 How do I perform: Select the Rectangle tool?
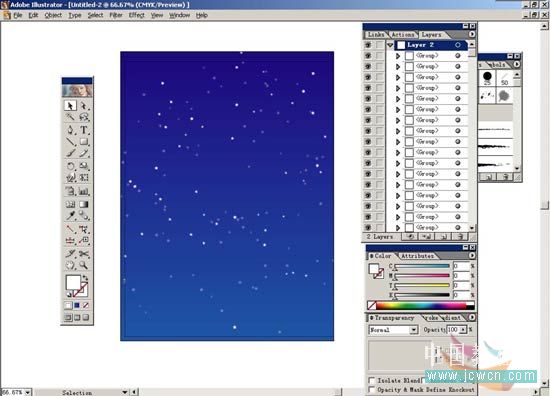84,142
